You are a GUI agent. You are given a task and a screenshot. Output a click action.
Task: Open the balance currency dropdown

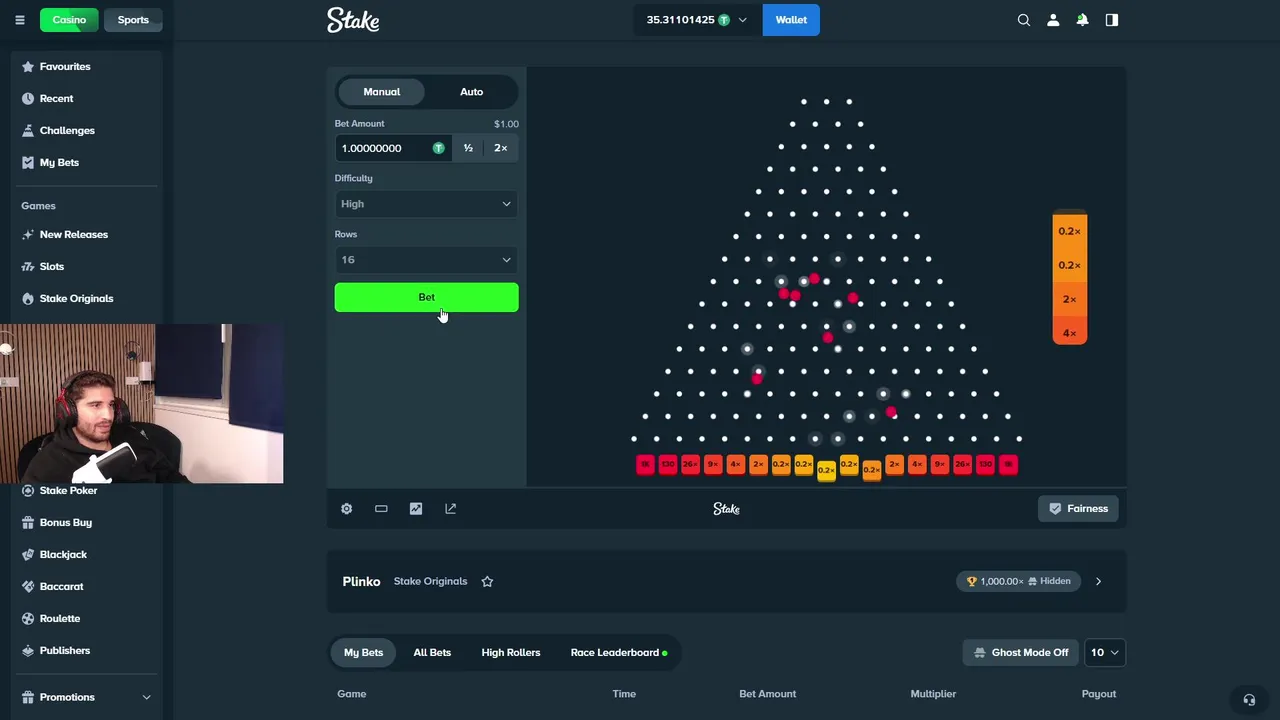pos(698,20)
